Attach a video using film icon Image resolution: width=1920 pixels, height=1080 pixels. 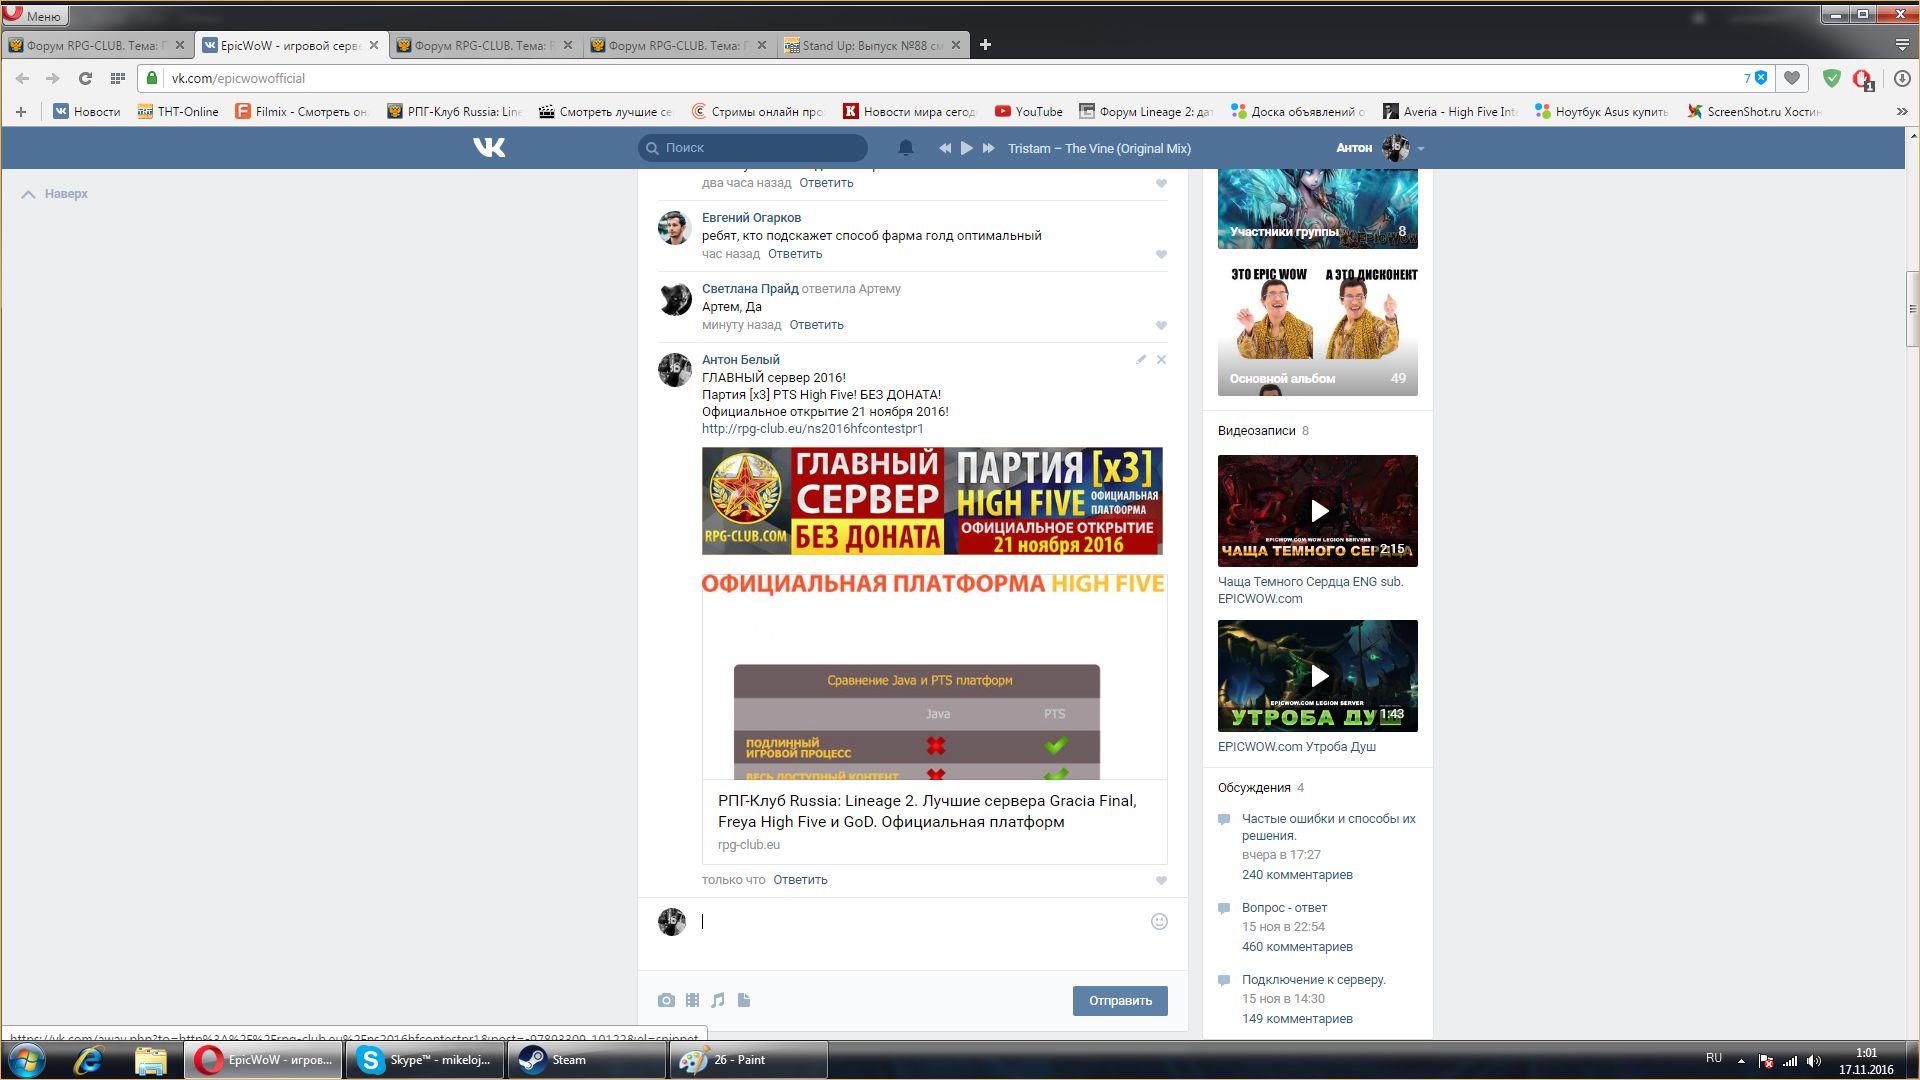[x=692, y=1000]
